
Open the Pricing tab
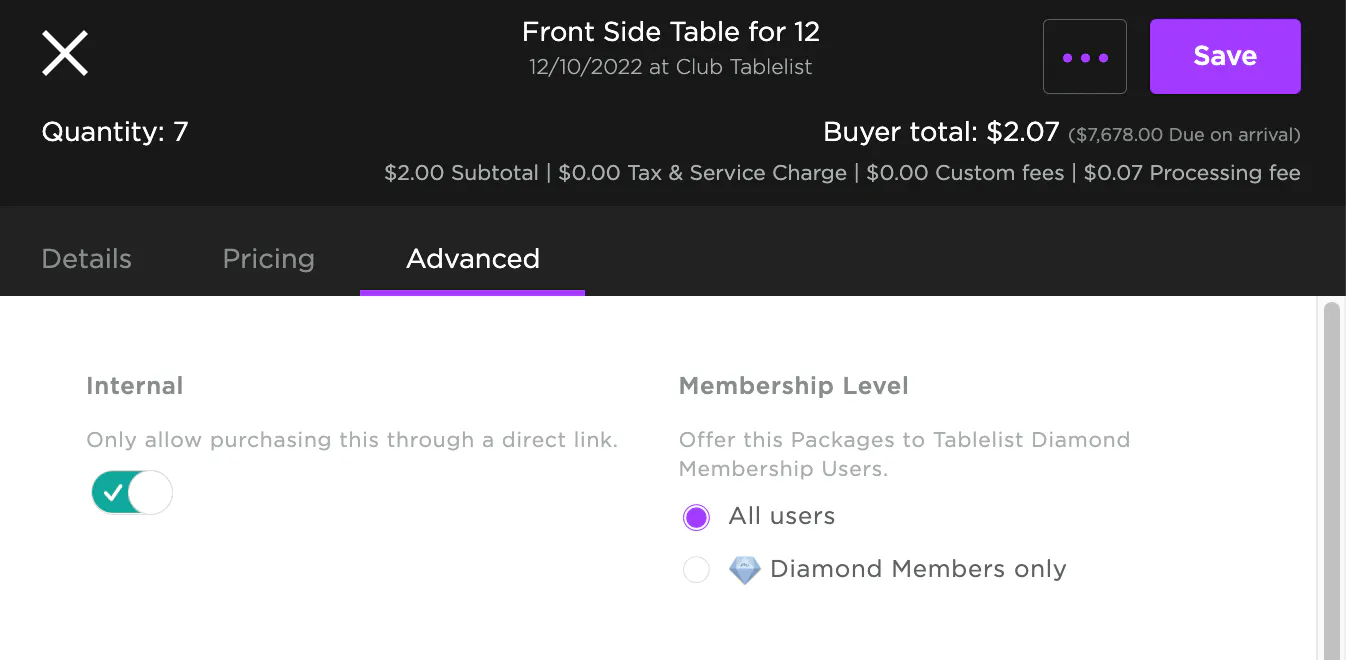pos(268,259)
